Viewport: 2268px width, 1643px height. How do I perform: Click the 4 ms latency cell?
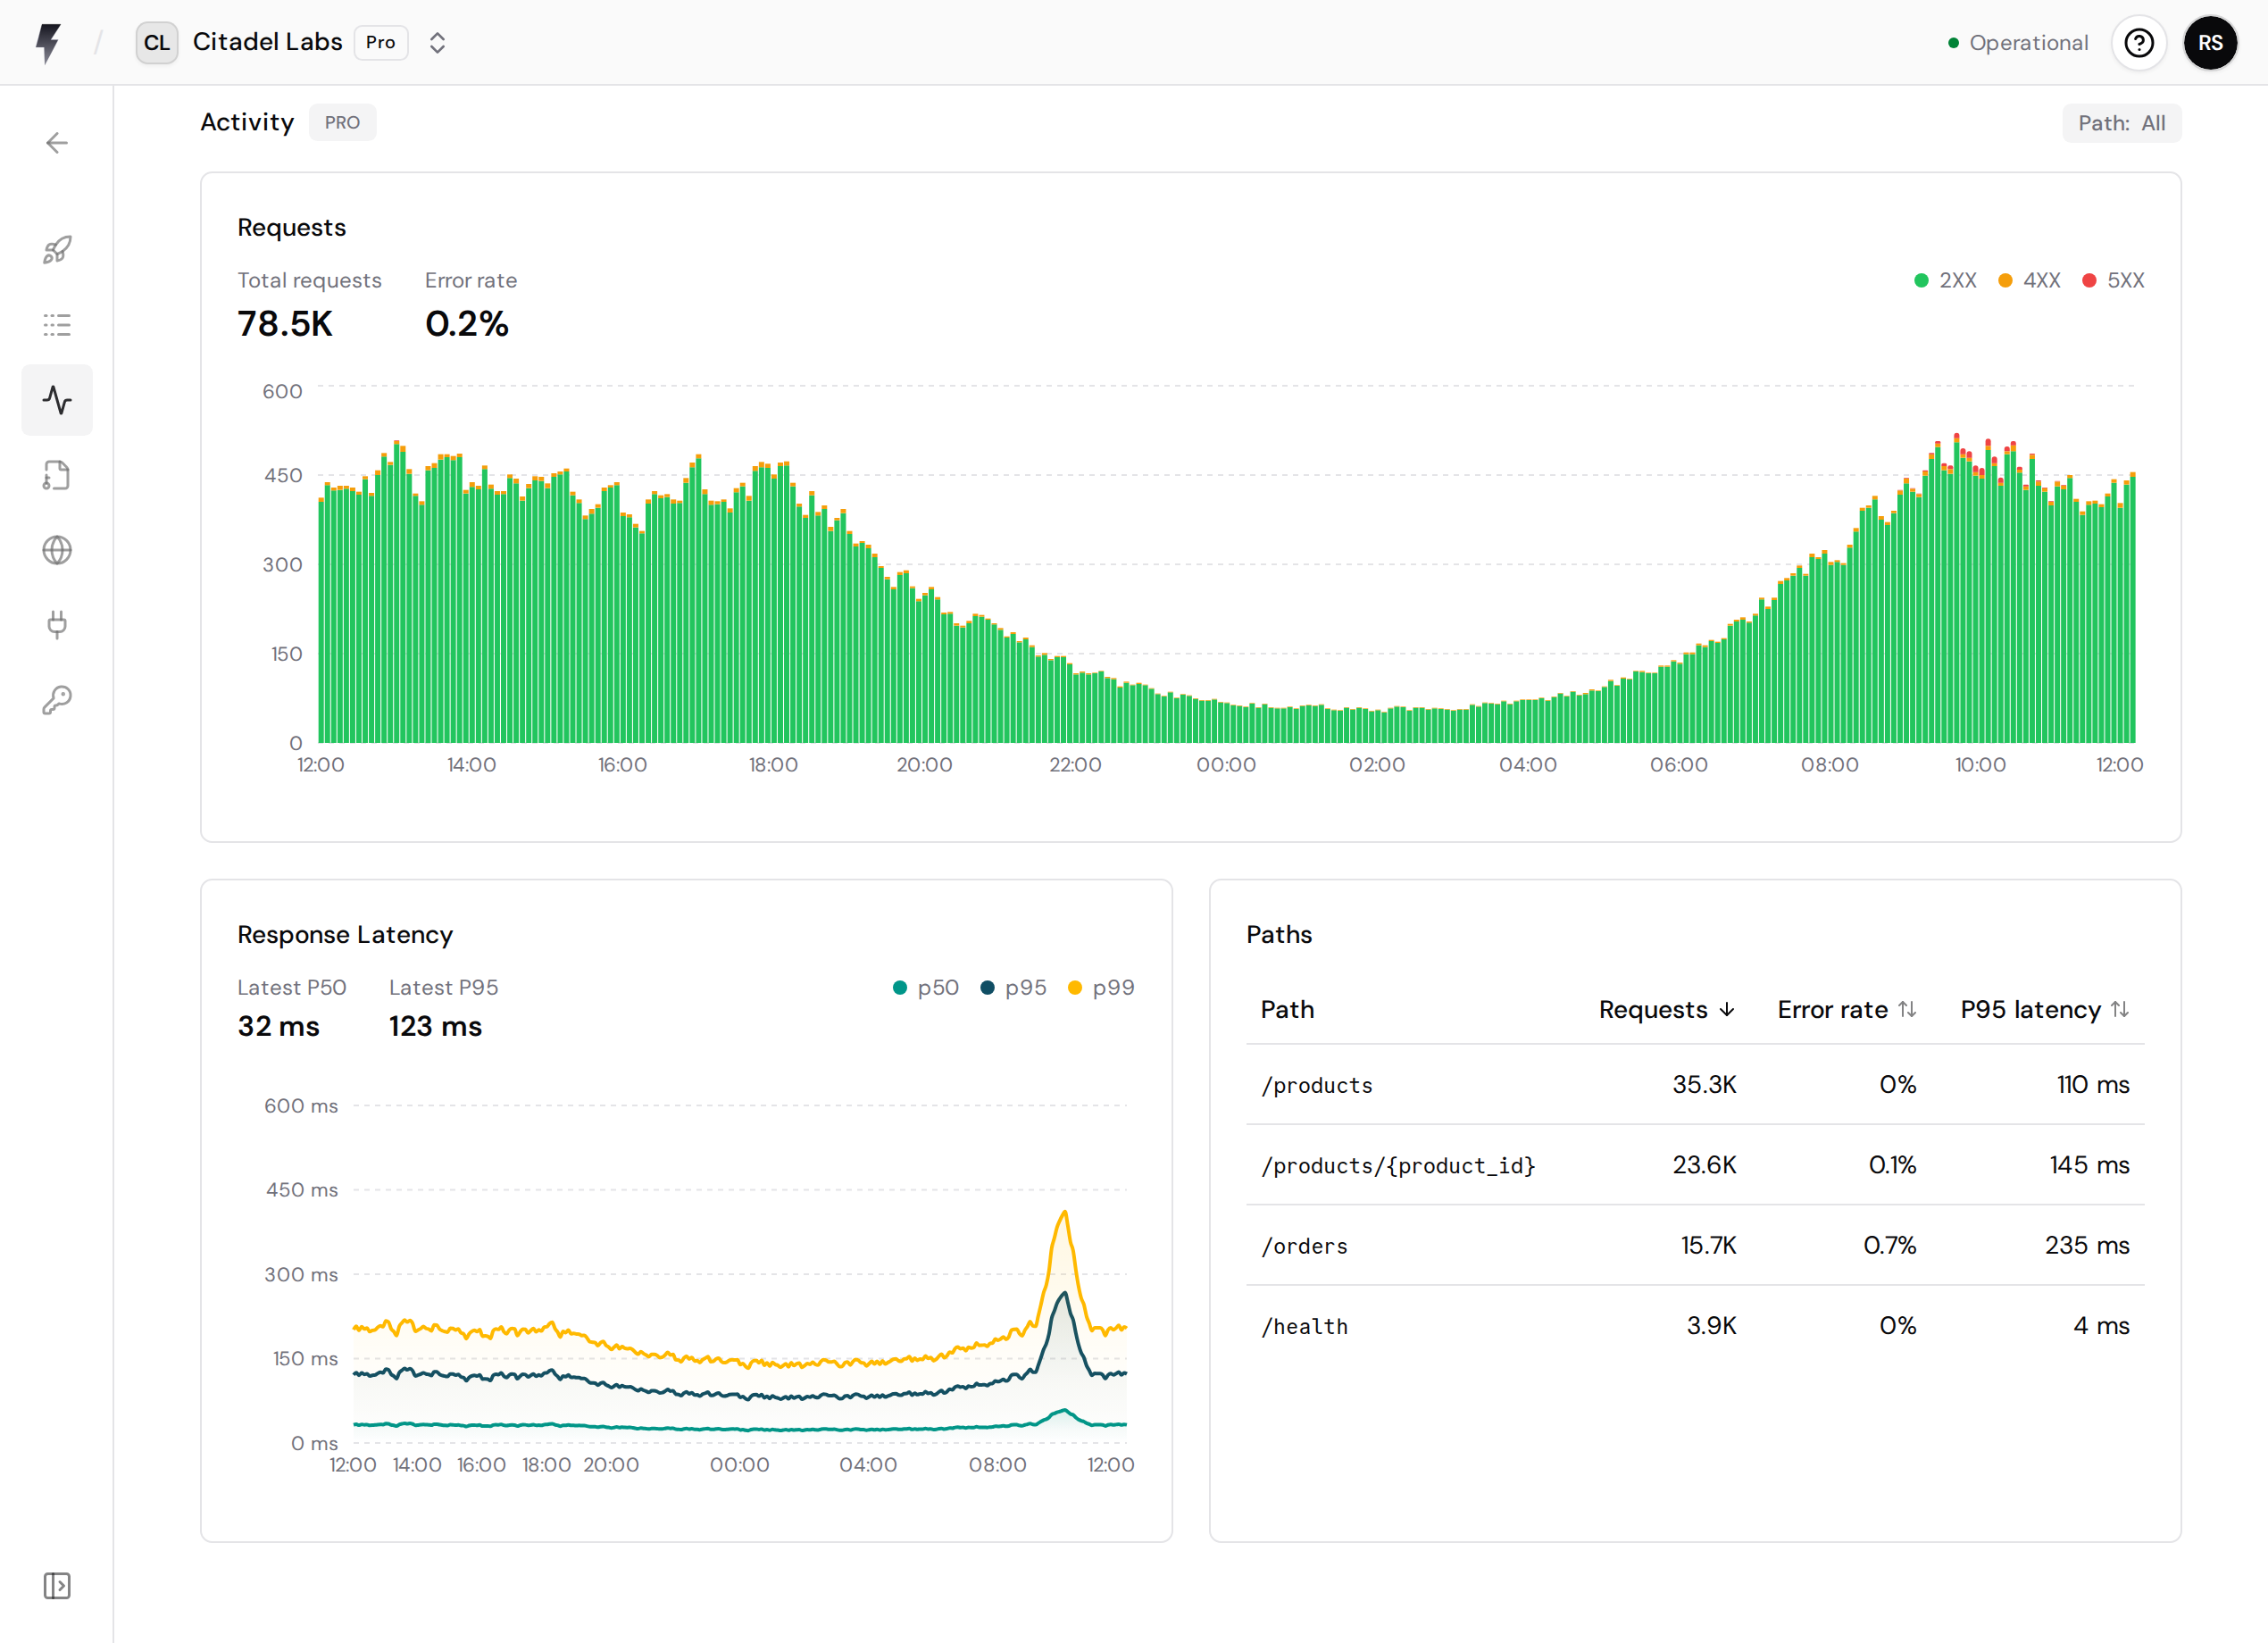pos(2101,1326)
